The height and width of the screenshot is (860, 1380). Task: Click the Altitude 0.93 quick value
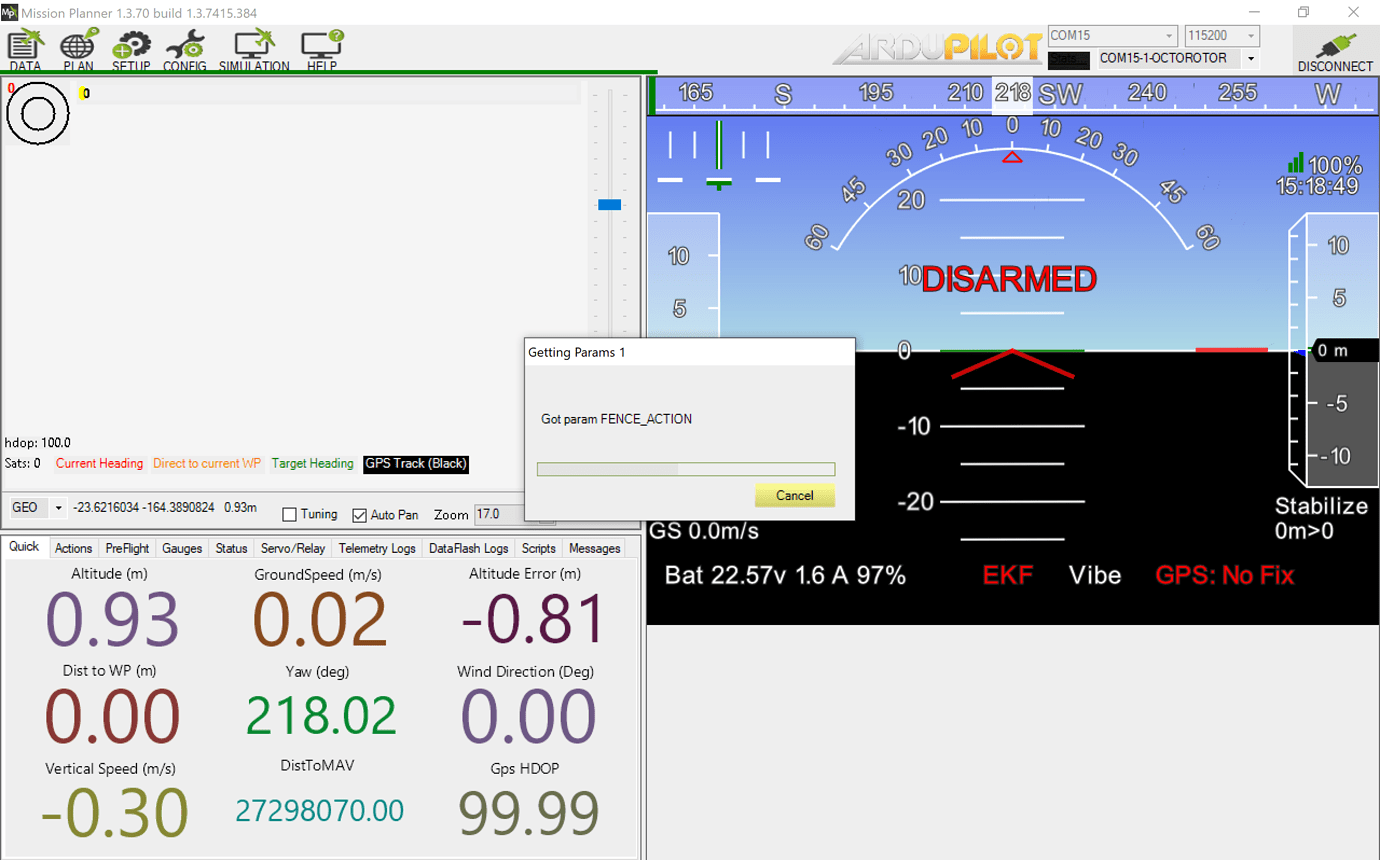[x=112, y=619]
